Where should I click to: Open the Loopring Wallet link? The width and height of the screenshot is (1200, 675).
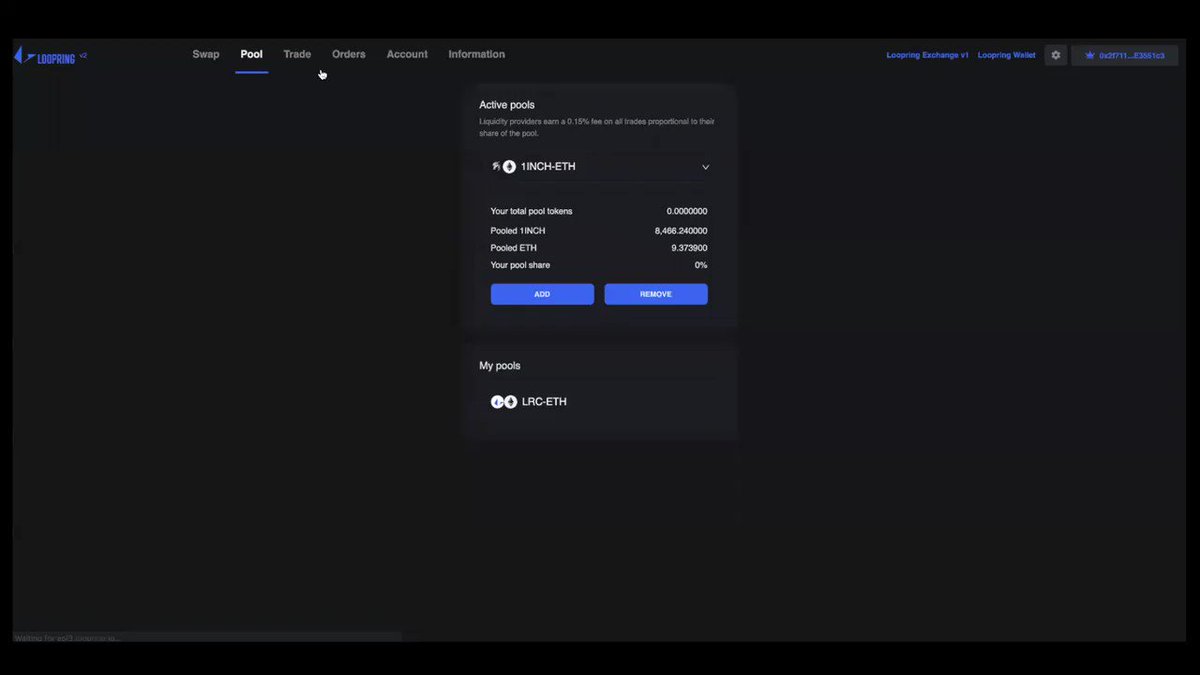click(1006, 55)
